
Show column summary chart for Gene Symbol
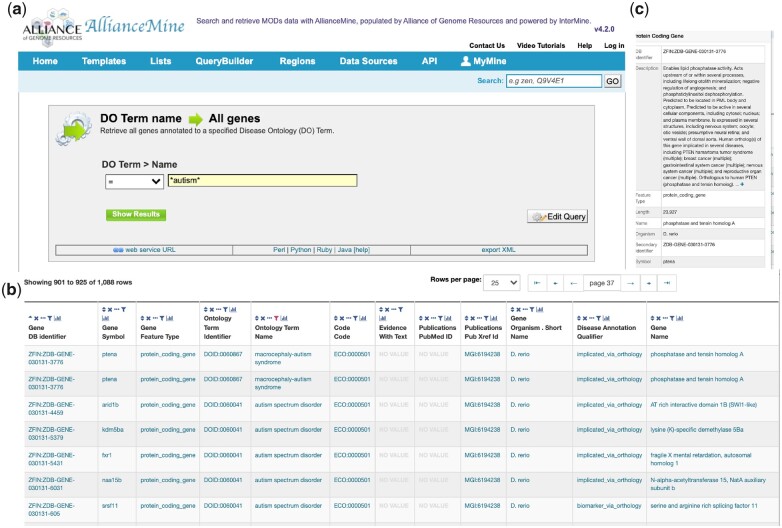pyautogui.click(x=105, y=318)
